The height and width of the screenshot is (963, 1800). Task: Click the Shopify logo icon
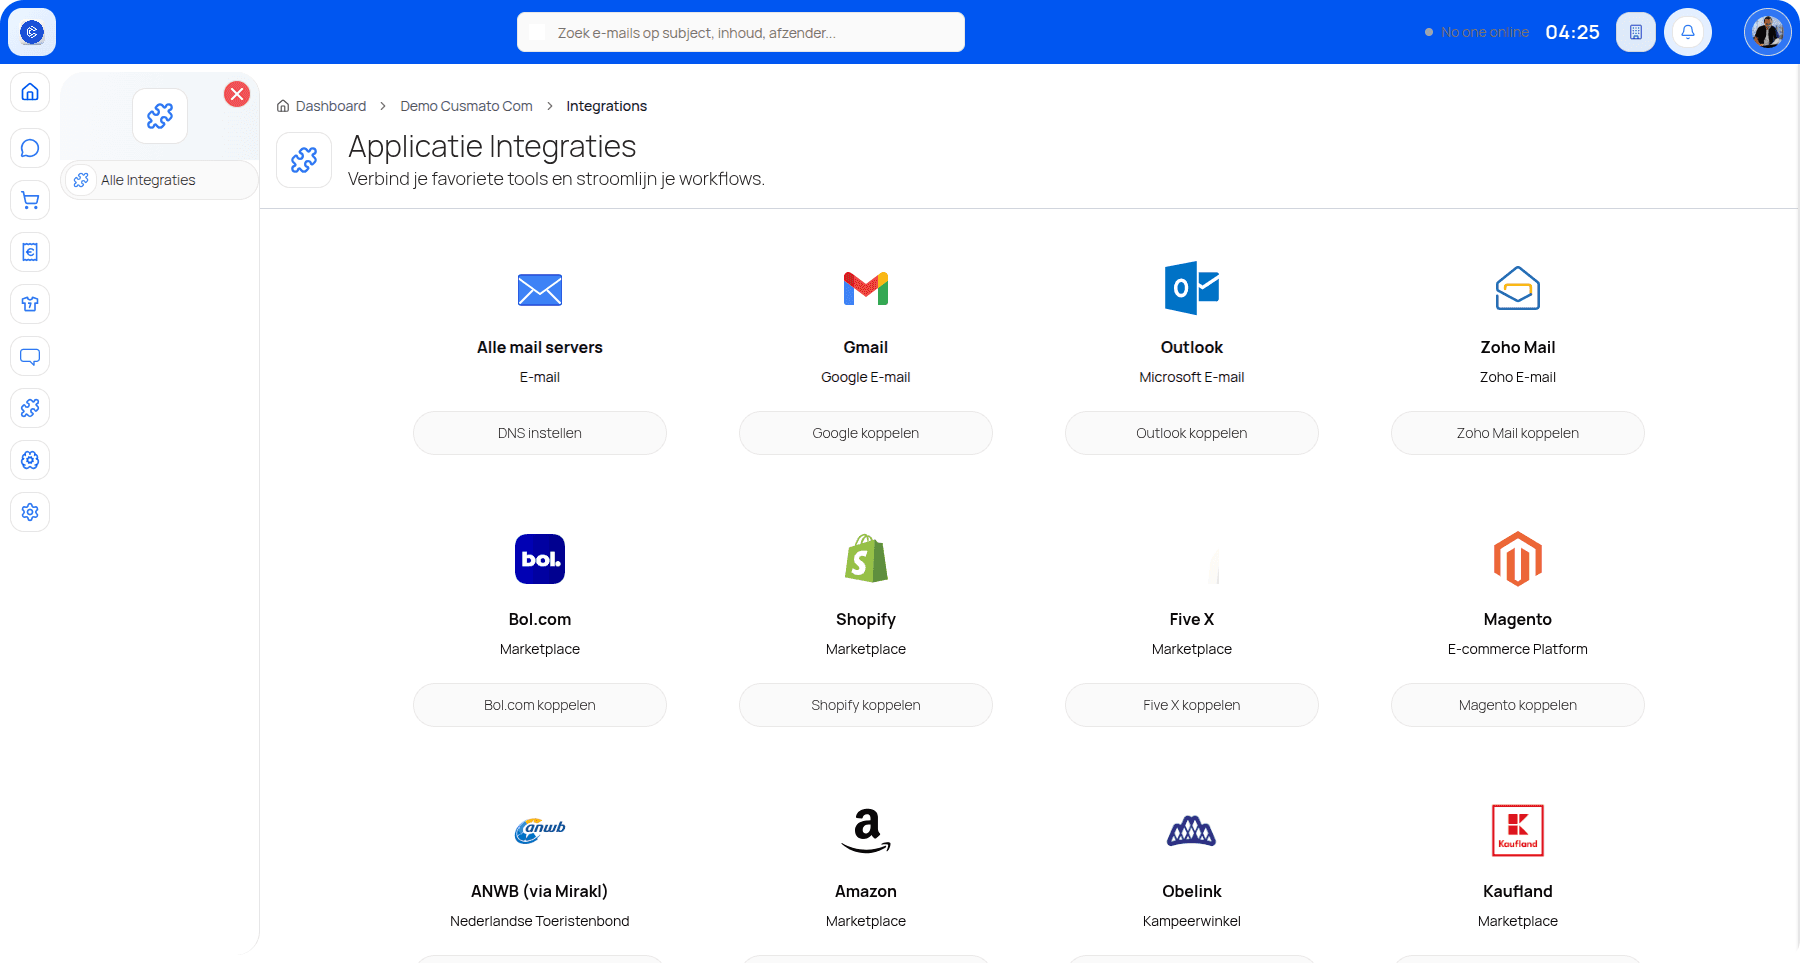tap(865, 558)
